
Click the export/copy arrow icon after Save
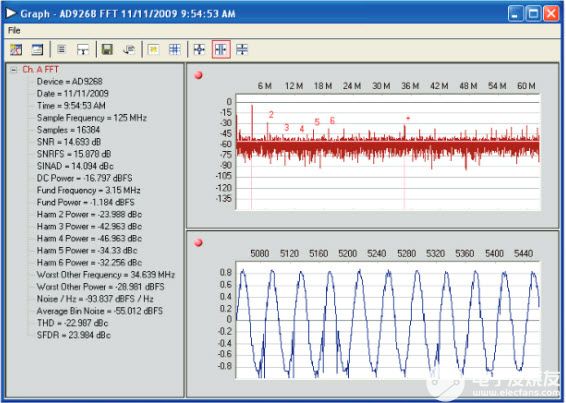pyautogui.click(x=129, y=49)
